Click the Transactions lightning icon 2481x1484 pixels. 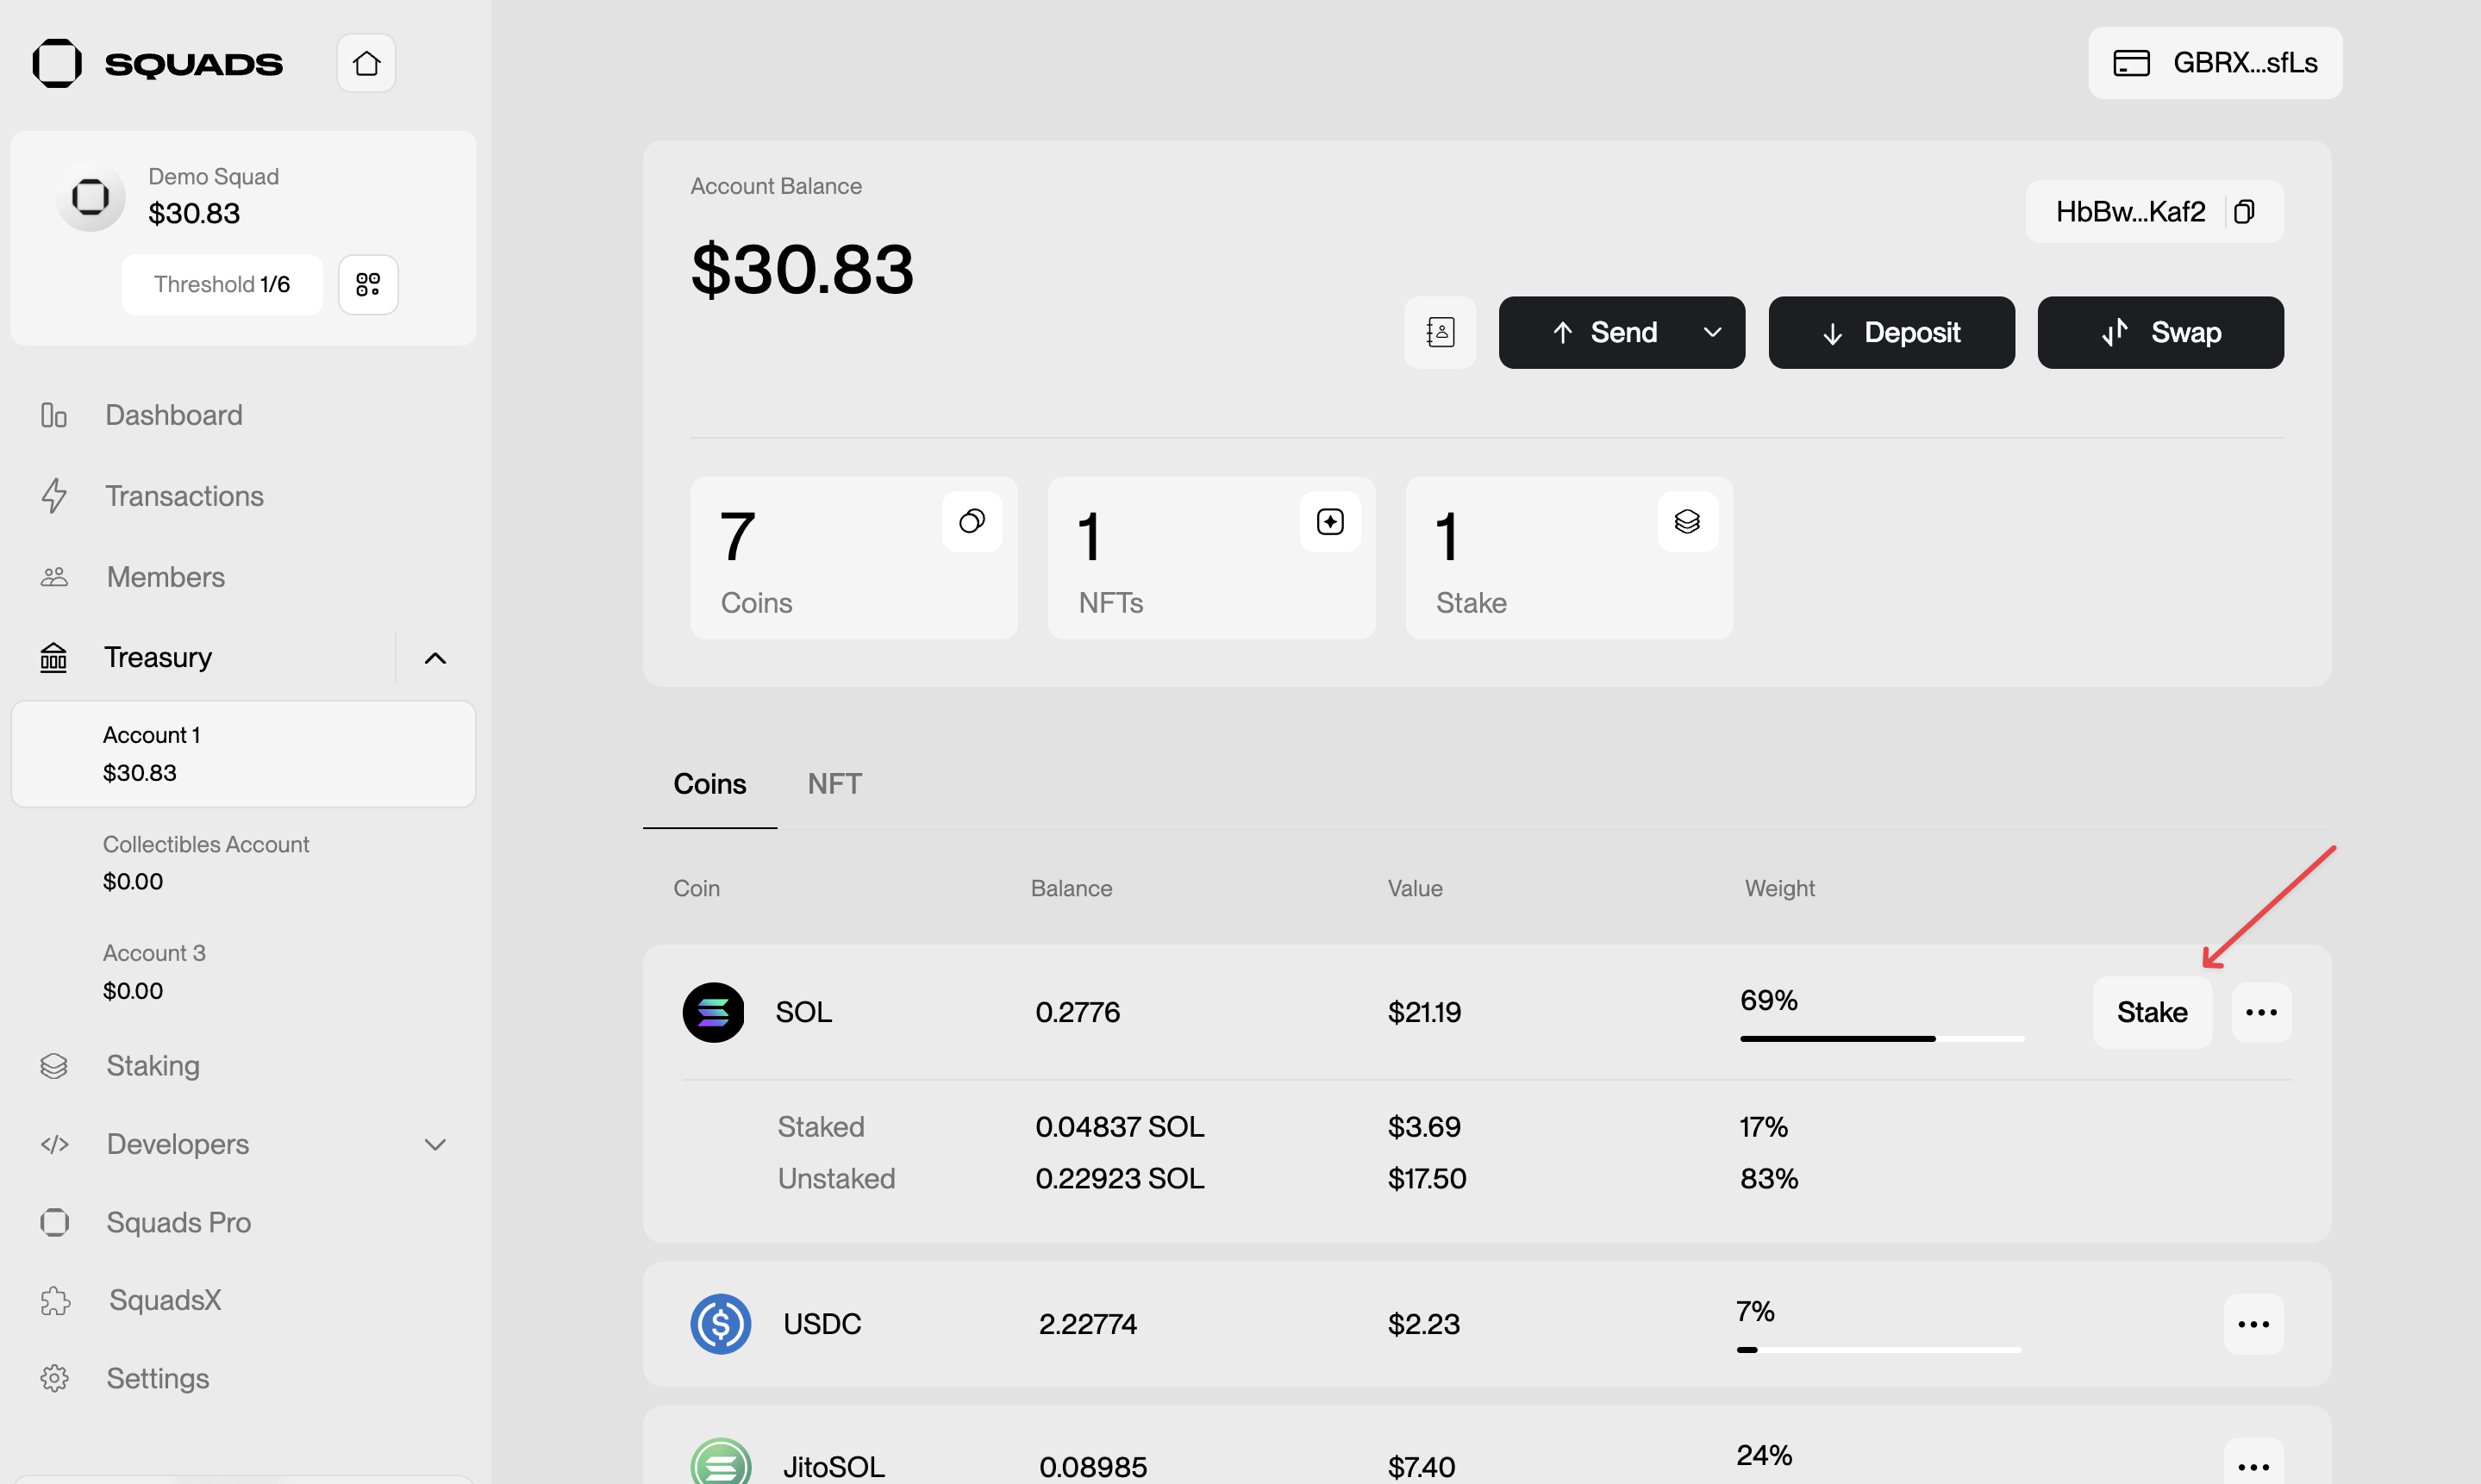pos(54,495)
